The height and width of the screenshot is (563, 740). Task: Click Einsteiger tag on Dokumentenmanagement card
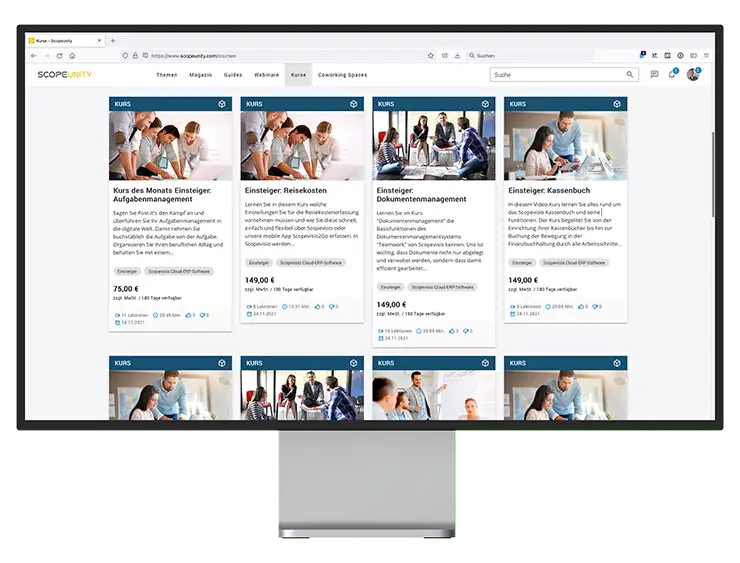click(x=390, y=287)
